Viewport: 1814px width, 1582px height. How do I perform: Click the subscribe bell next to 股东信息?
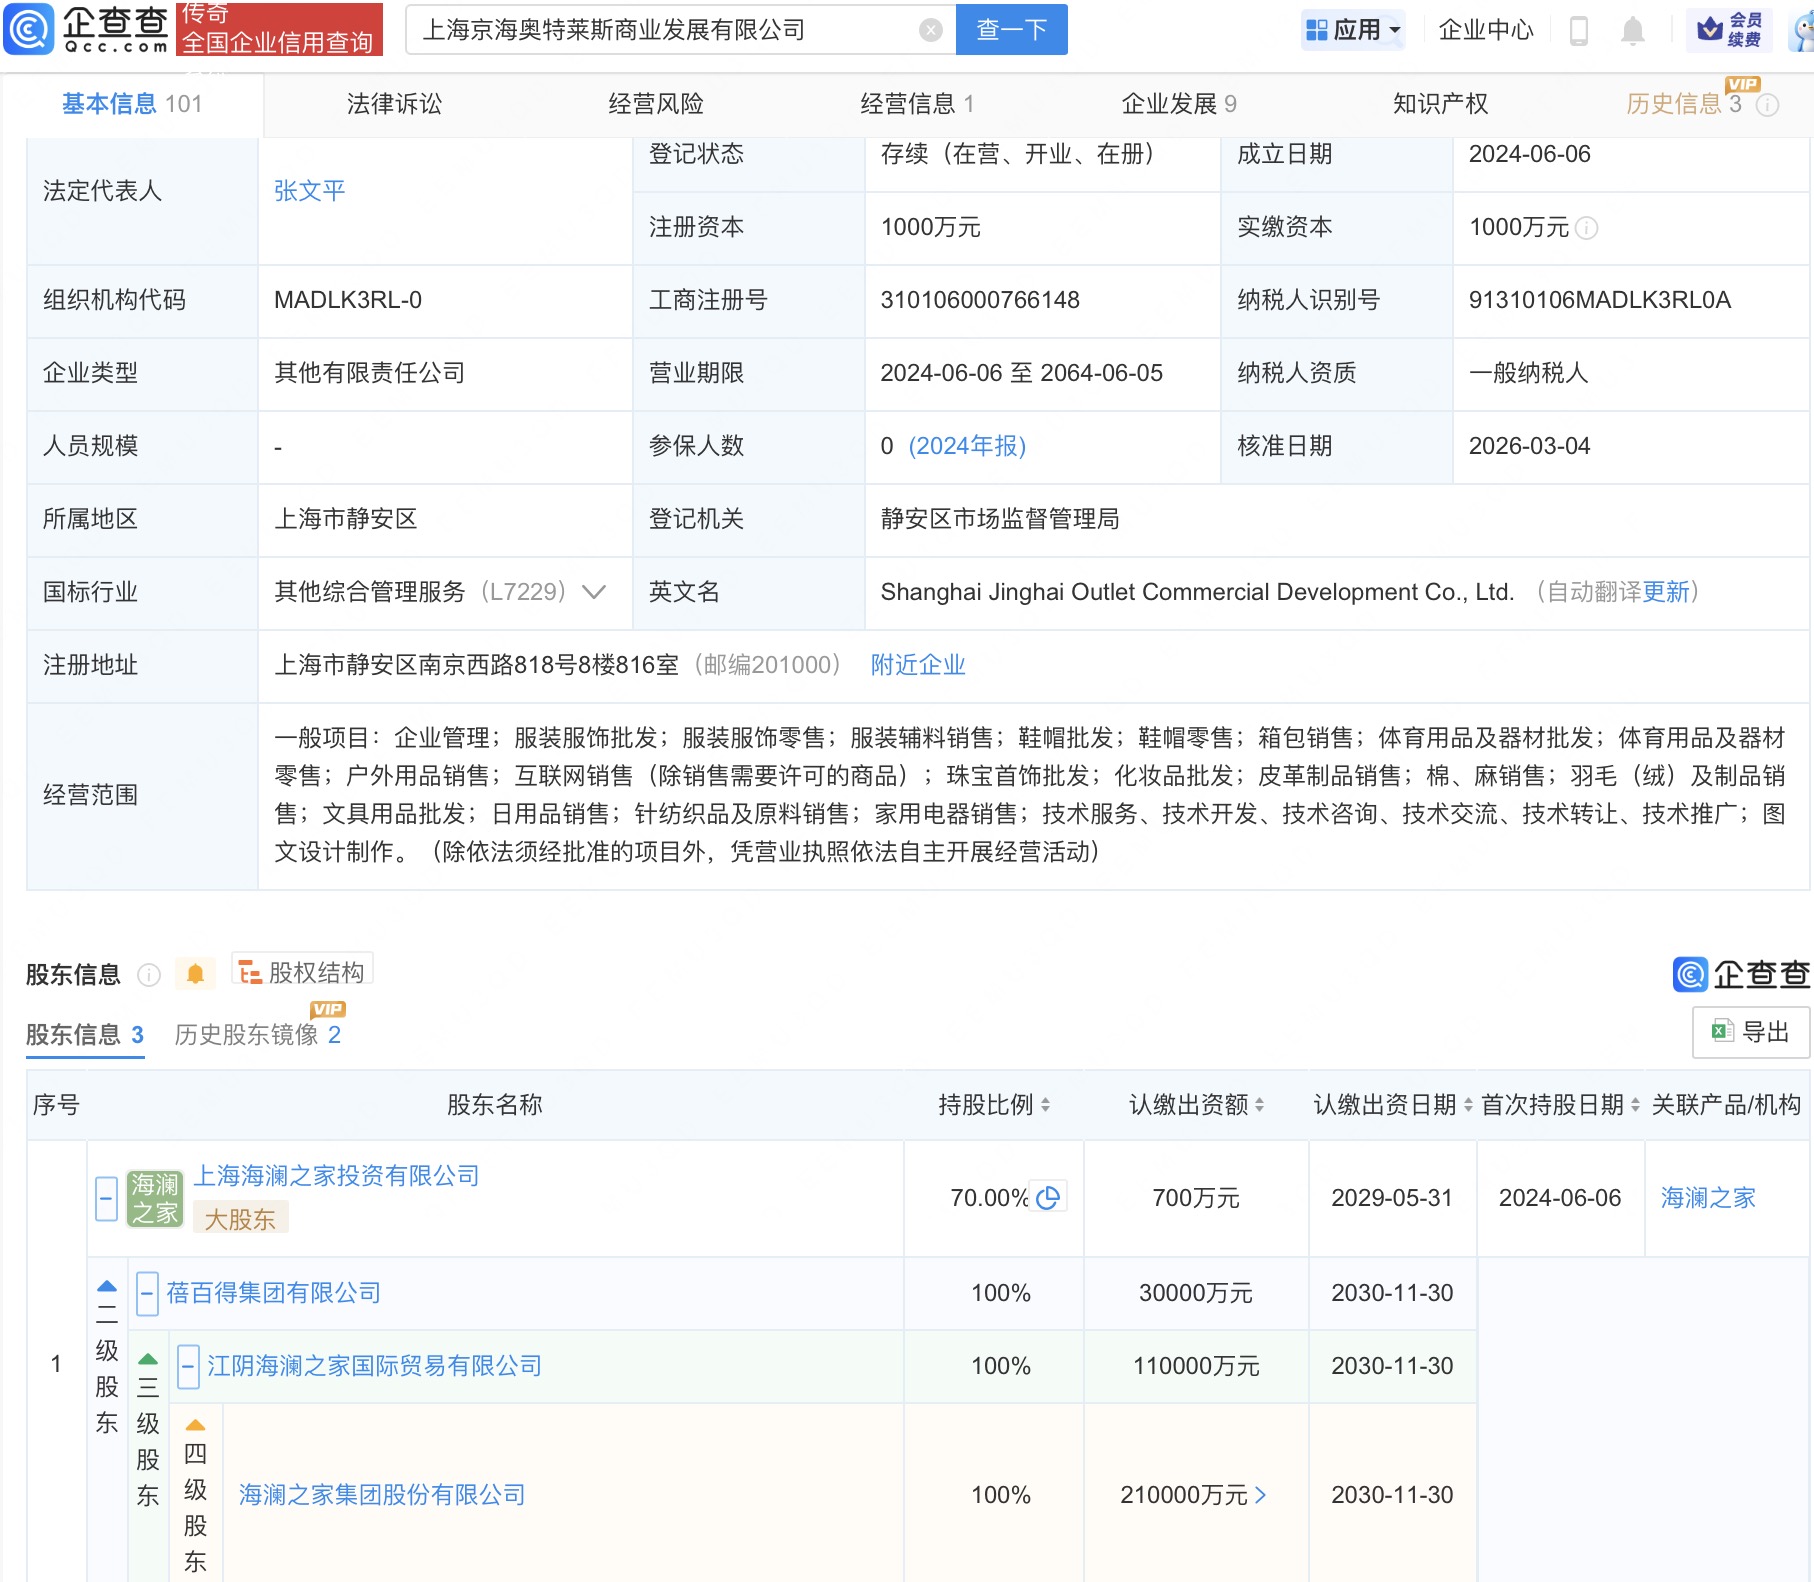(x=196, y=972)
